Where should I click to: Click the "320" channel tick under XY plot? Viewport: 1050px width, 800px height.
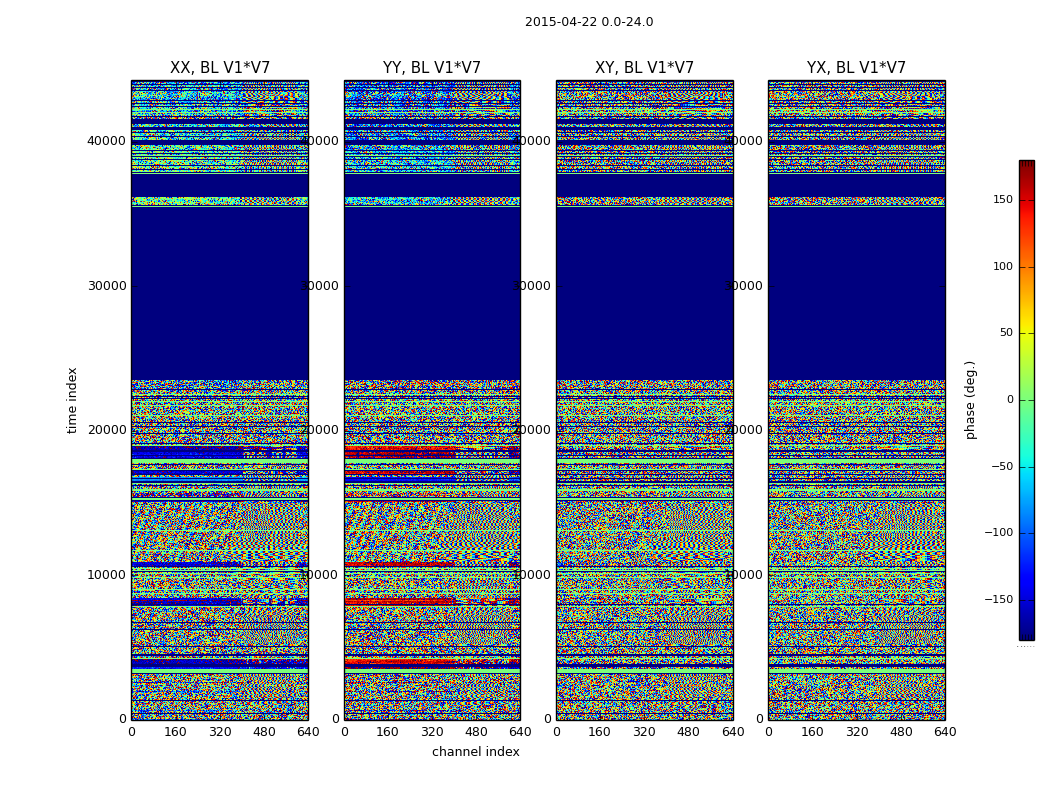click(x=644, y=732)
